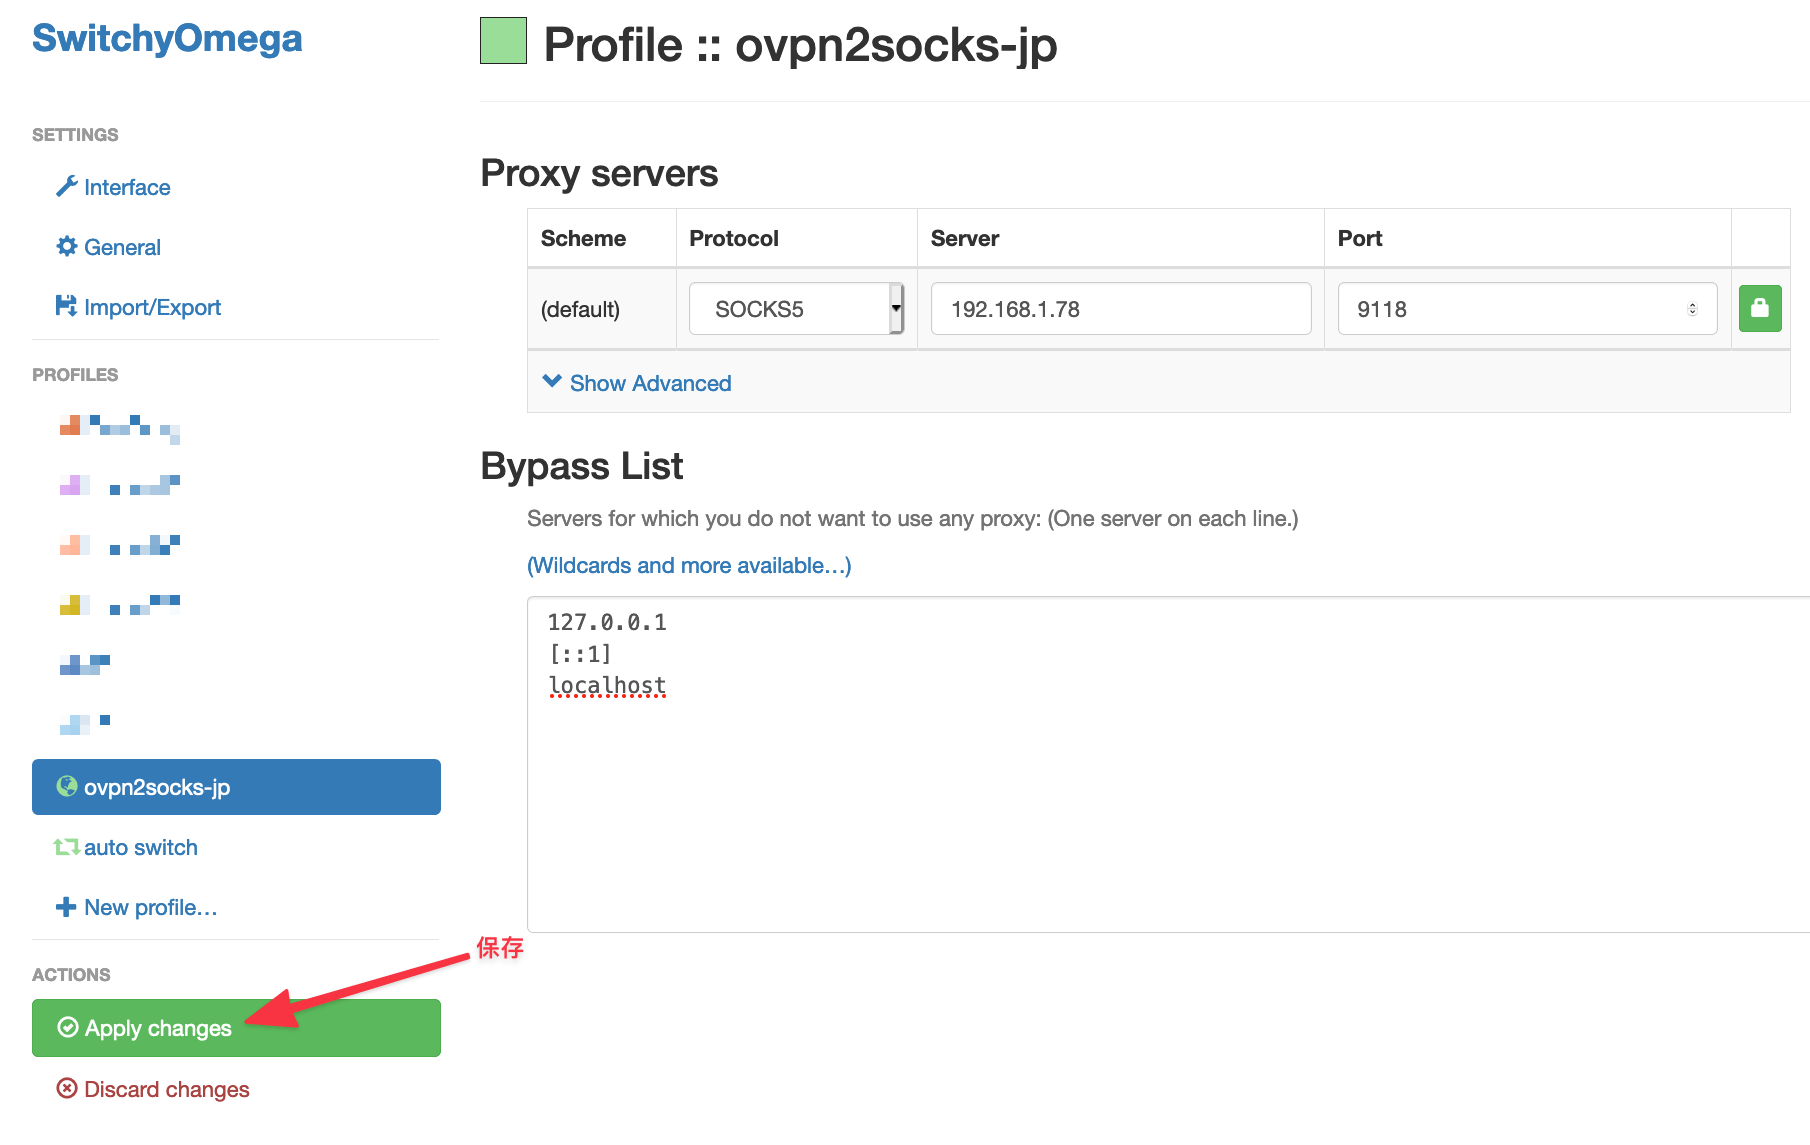Click the wrench icon beside Interface

coord(66,187)
